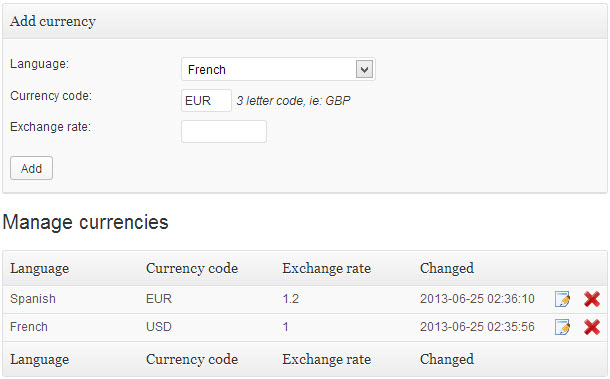This screenshot has height=379, width=610.
Task: Click Changed column header at top
Action: coord(447,268)
